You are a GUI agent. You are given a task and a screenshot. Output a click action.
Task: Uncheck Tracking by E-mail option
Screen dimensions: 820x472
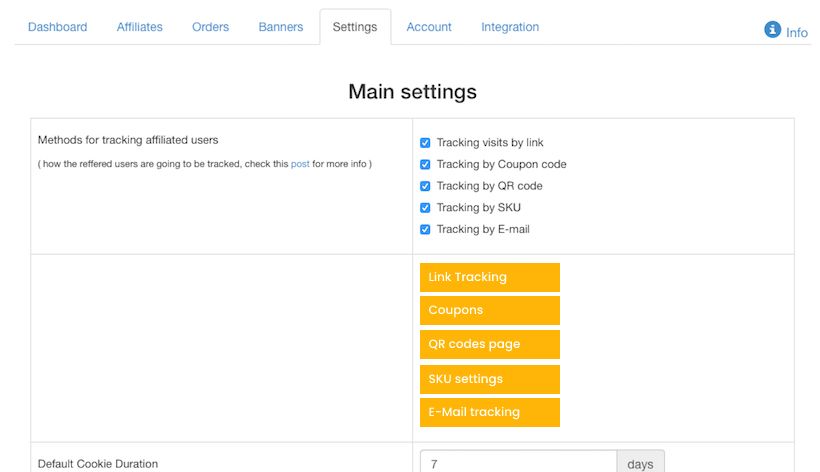point(426,230)
